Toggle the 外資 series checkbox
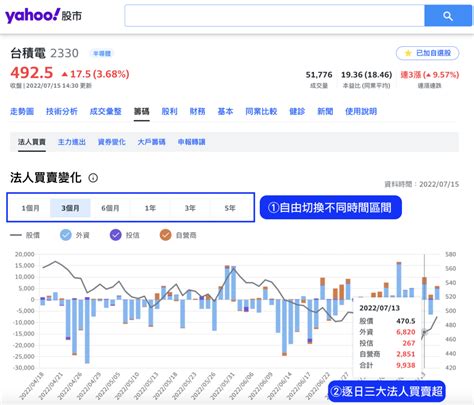 66,235
